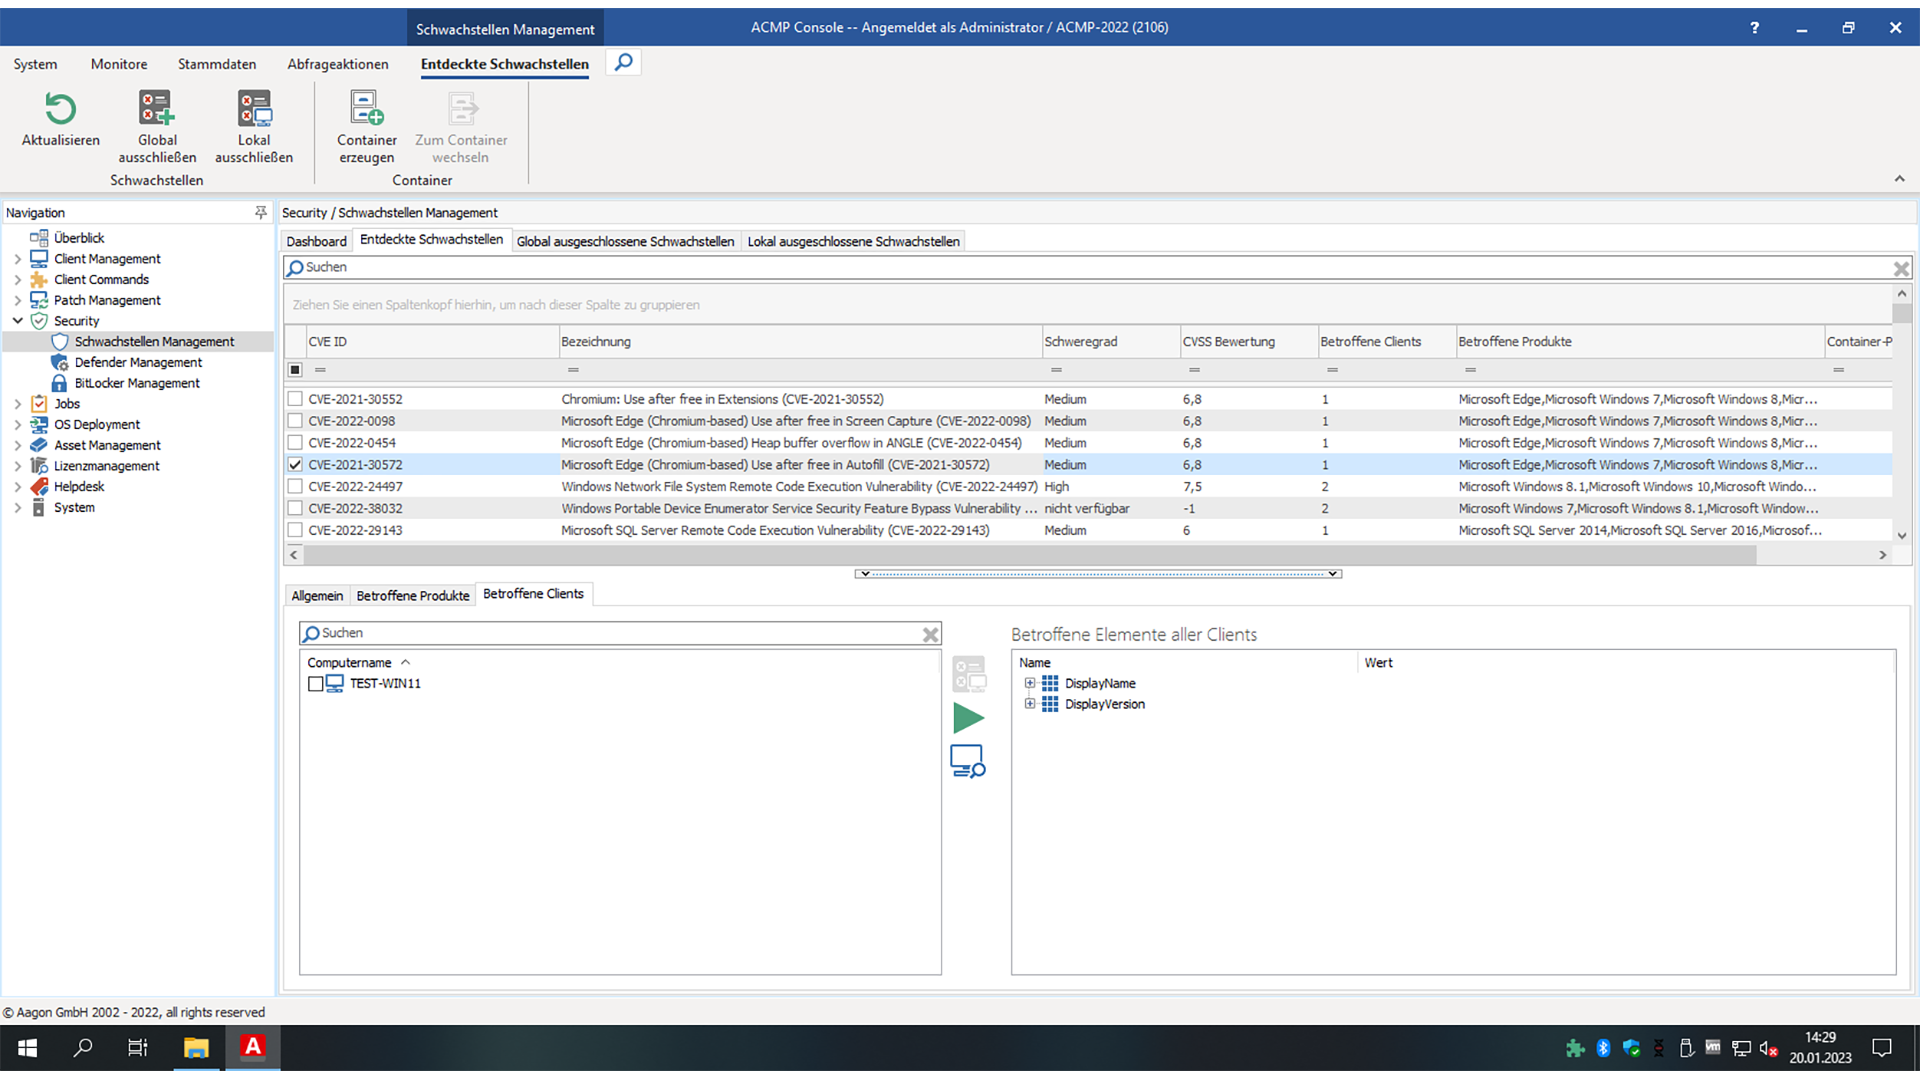Click the TEST-WIN11 computer icon
This screenshot has height=1080, width=1920.
[x=335, y=684]
